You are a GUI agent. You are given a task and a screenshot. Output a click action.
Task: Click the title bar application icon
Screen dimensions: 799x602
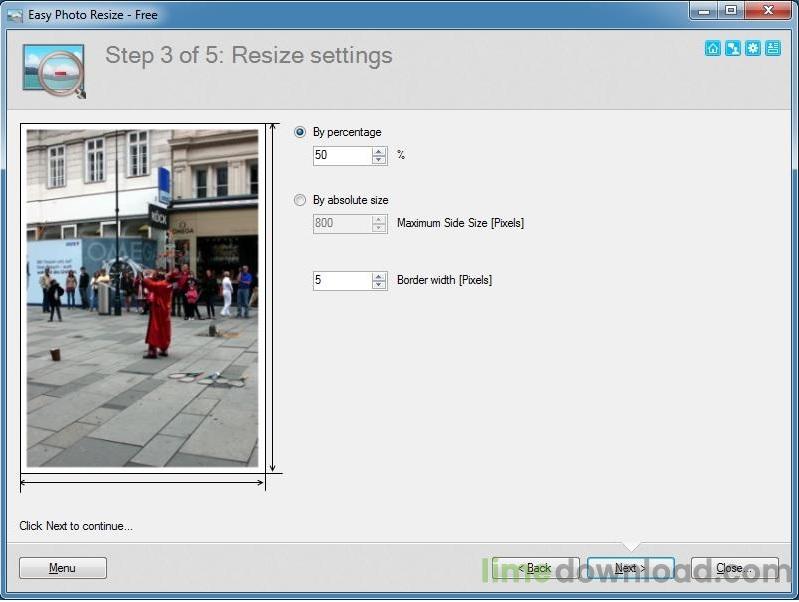(14, 15)
